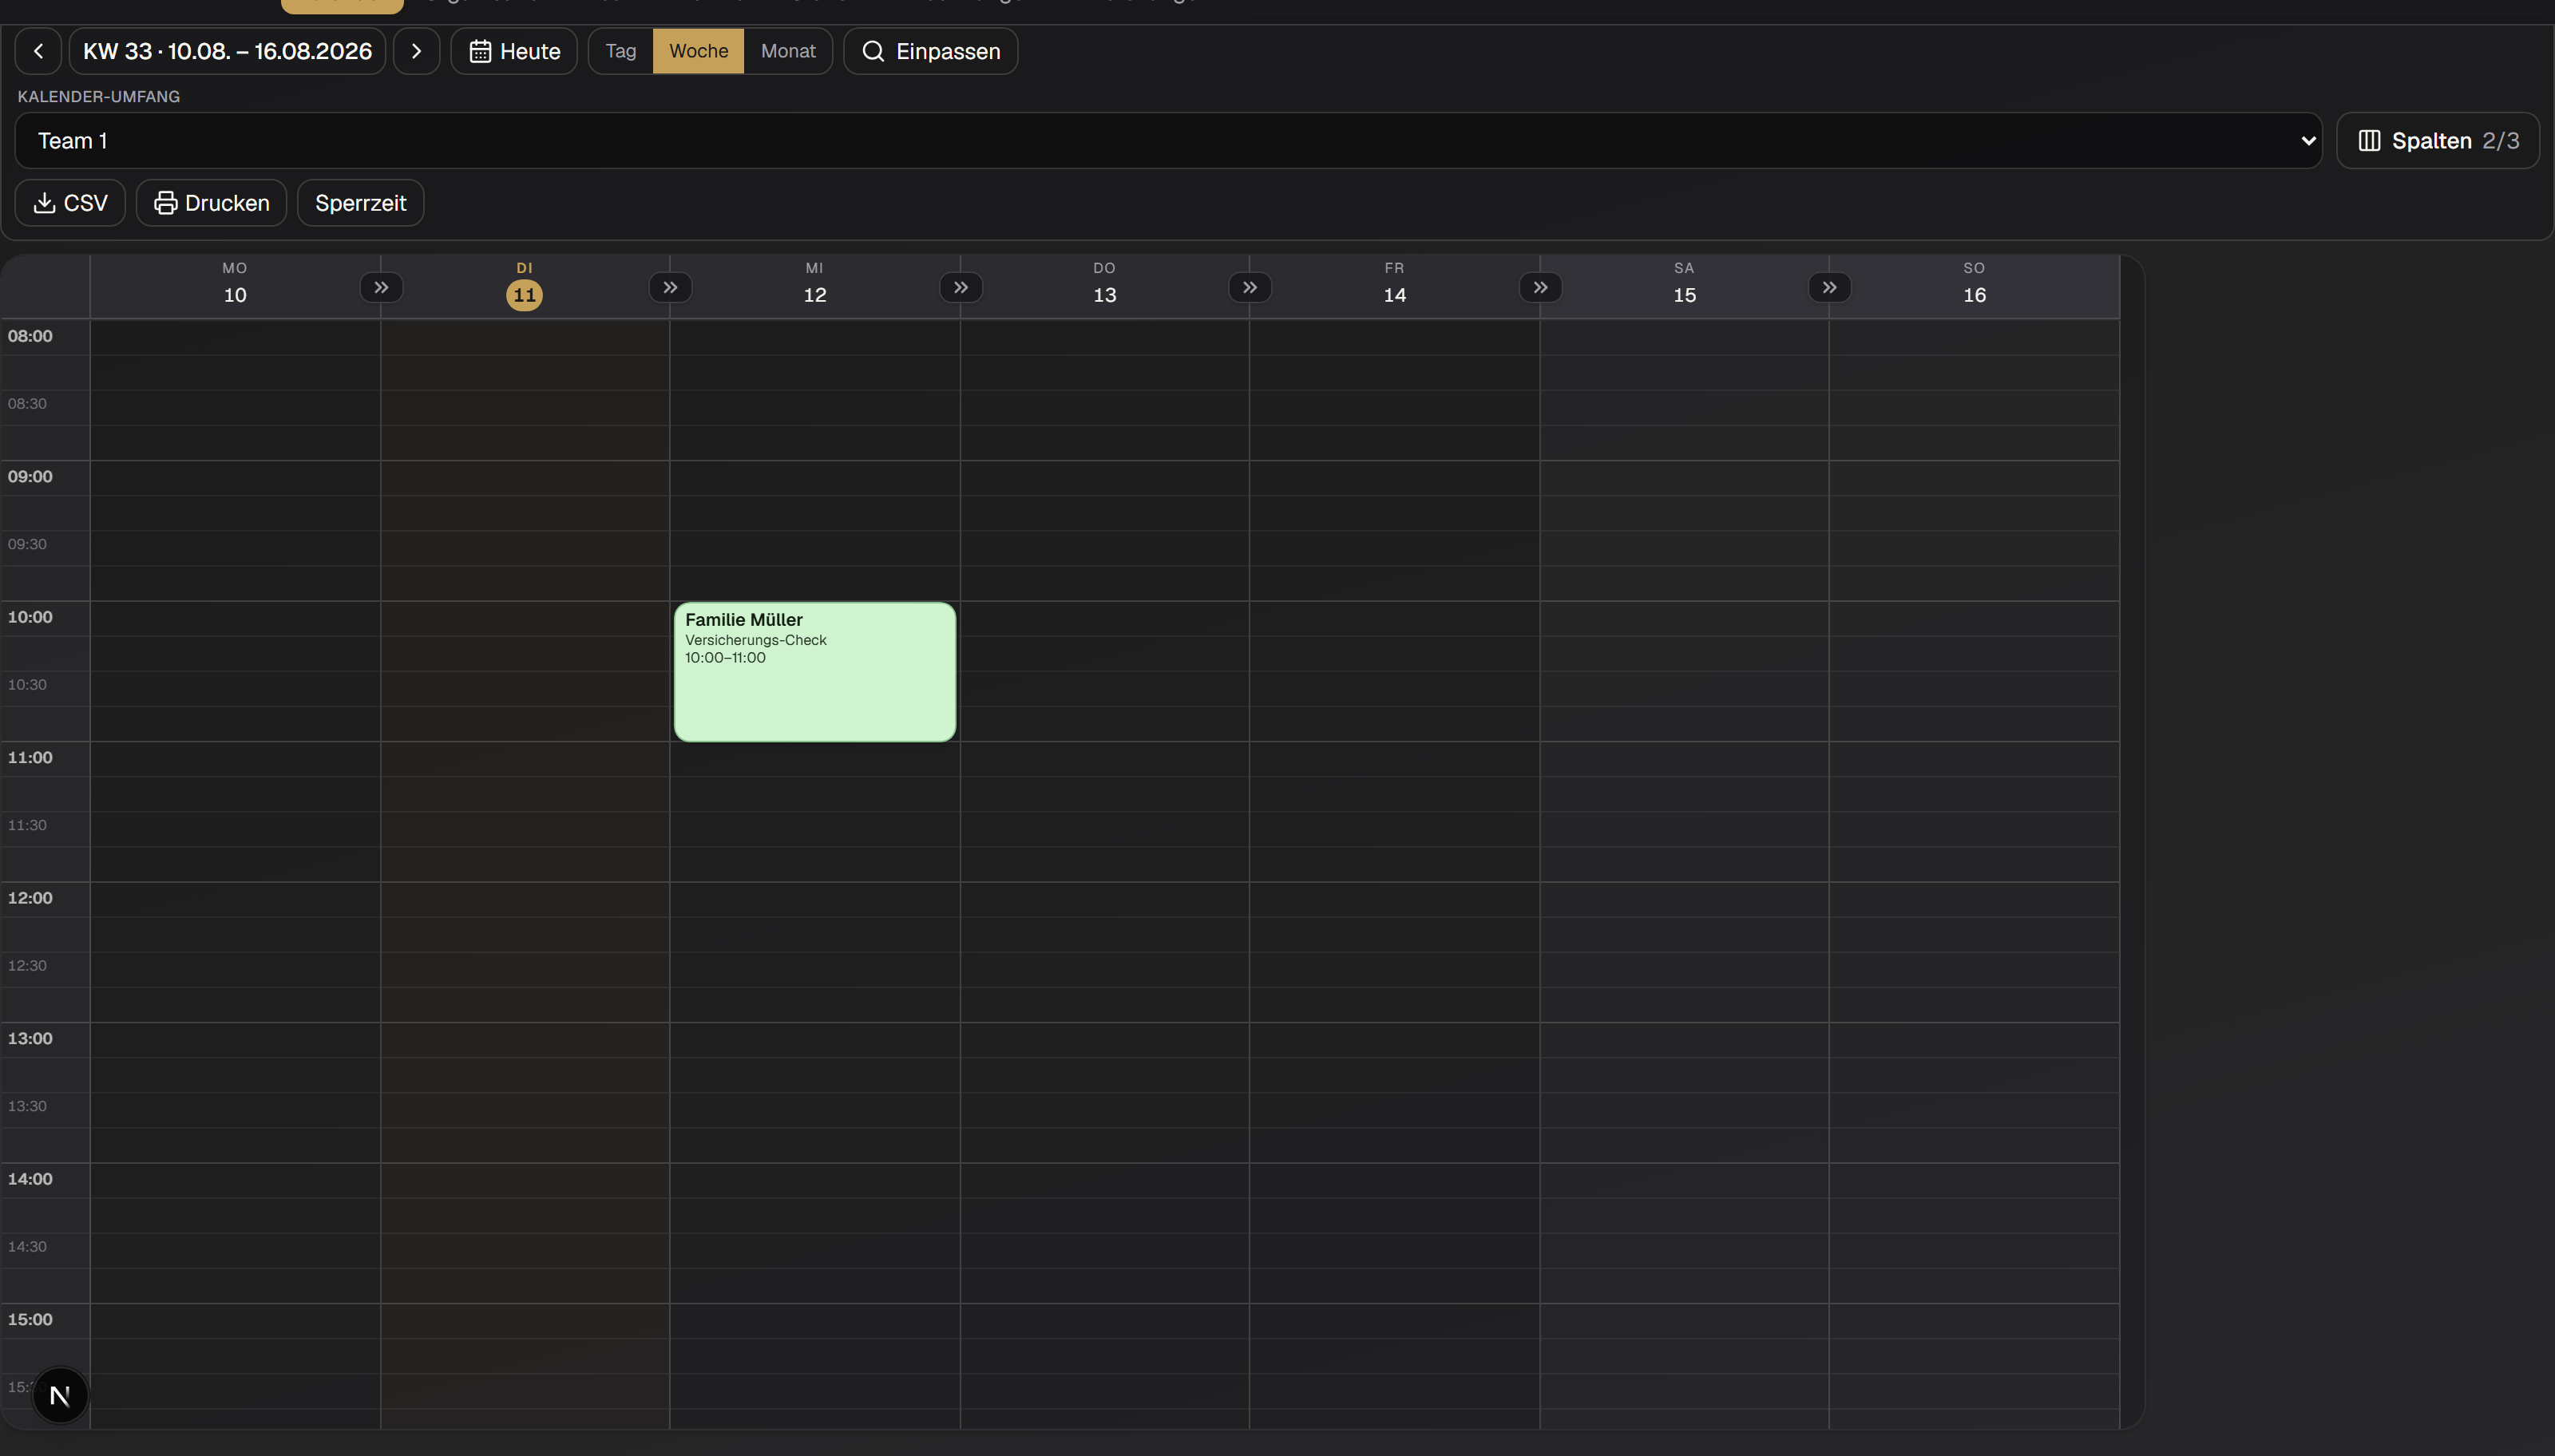Click the 14:30 time label

(27, 1247)
